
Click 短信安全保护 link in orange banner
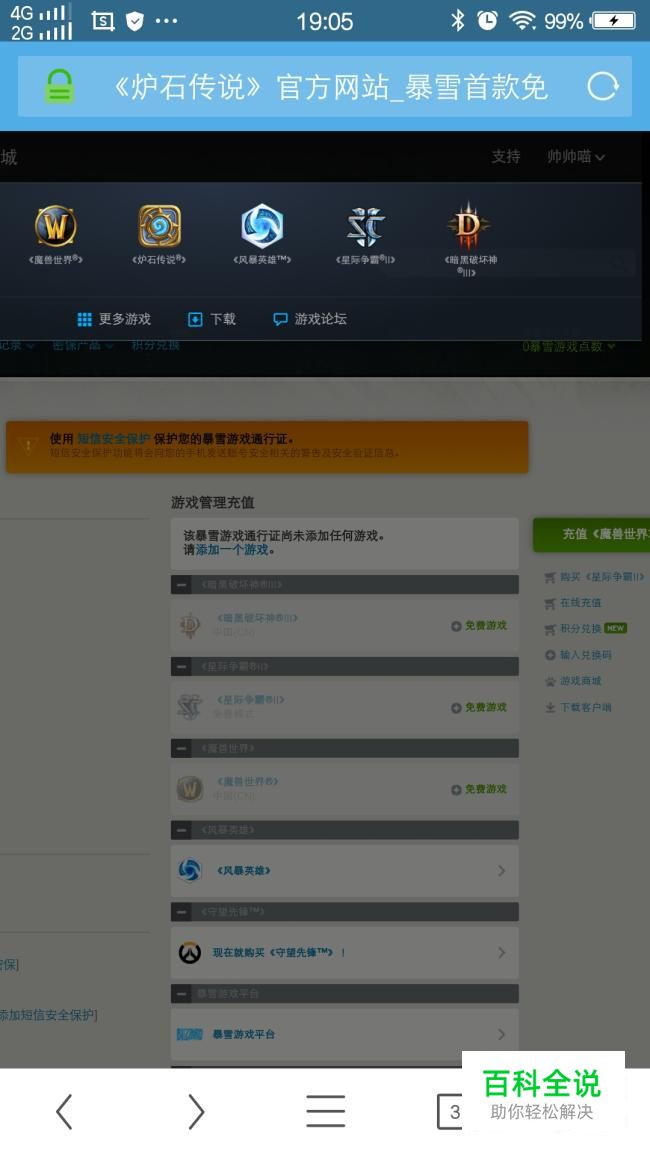click(113, 438)
